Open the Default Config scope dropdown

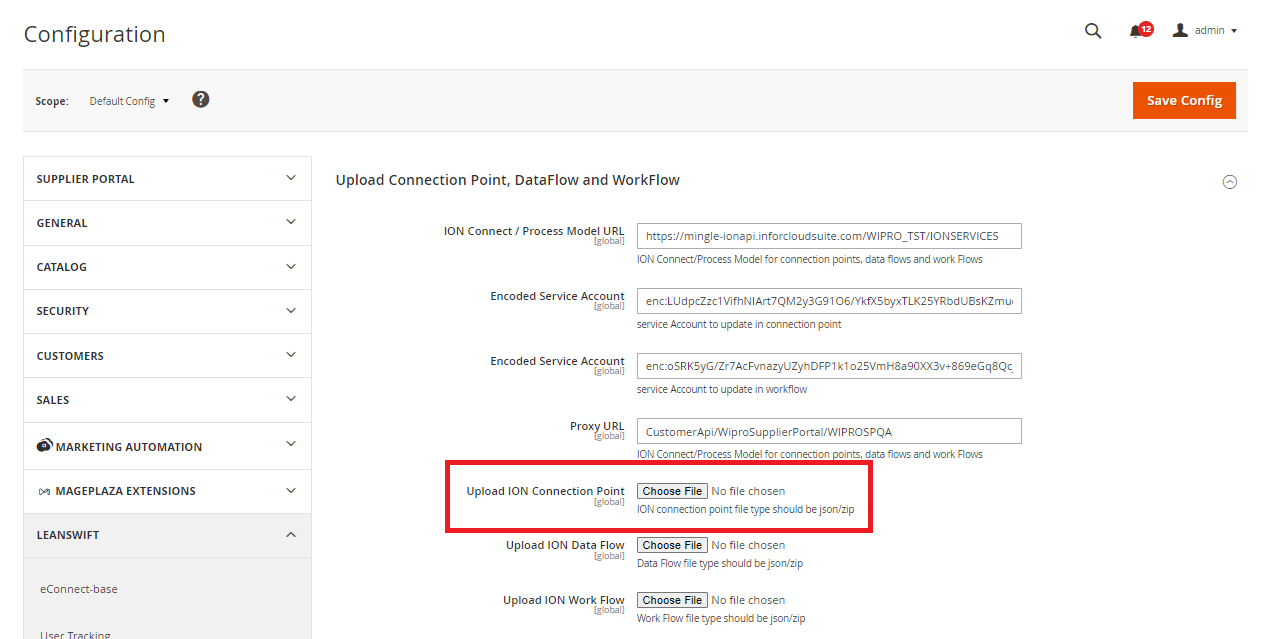129,101
